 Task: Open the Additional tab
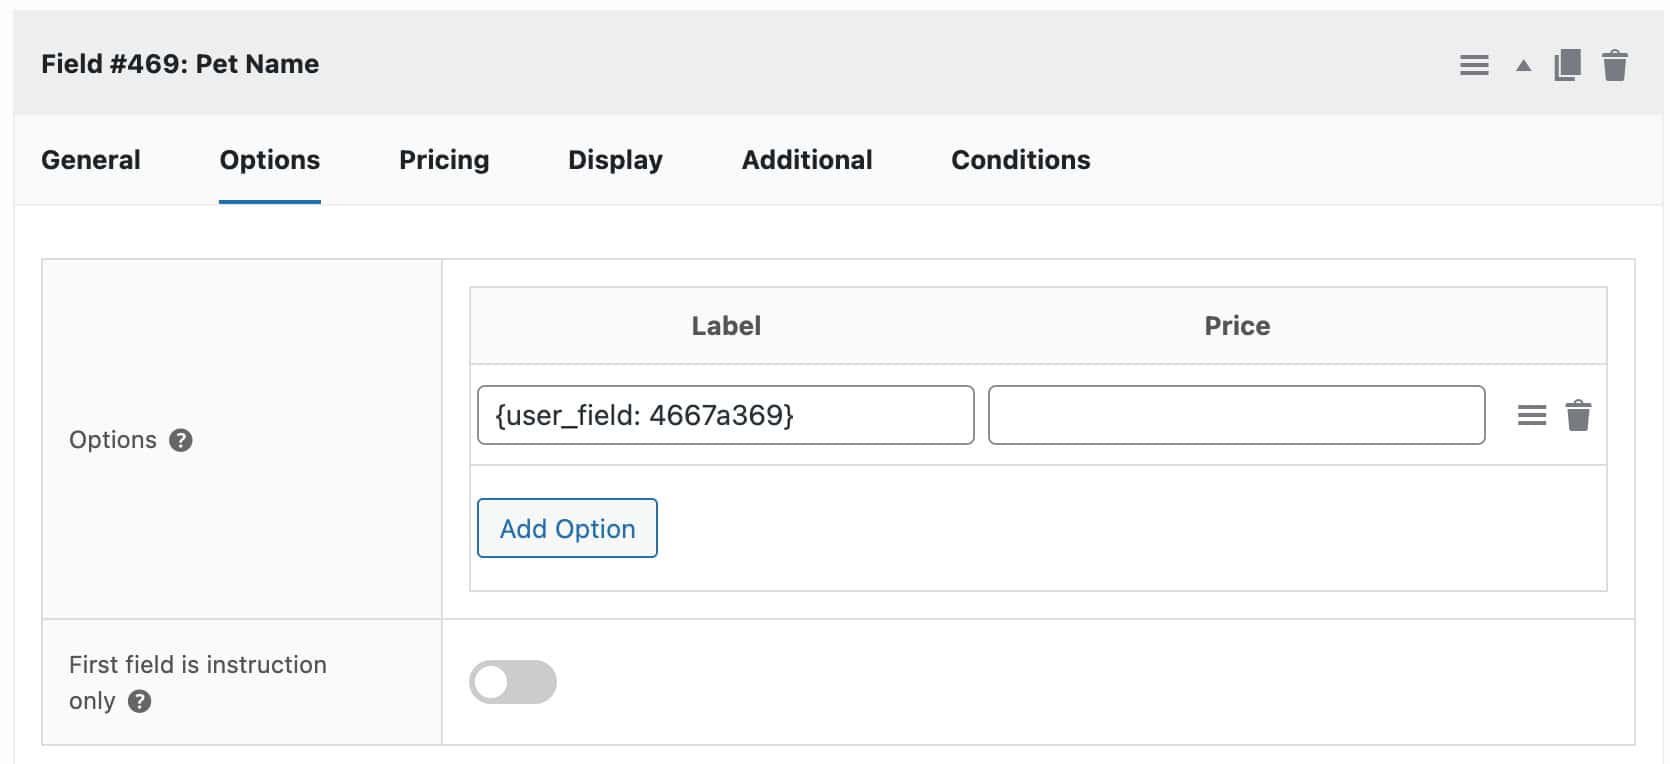[807, 160]
